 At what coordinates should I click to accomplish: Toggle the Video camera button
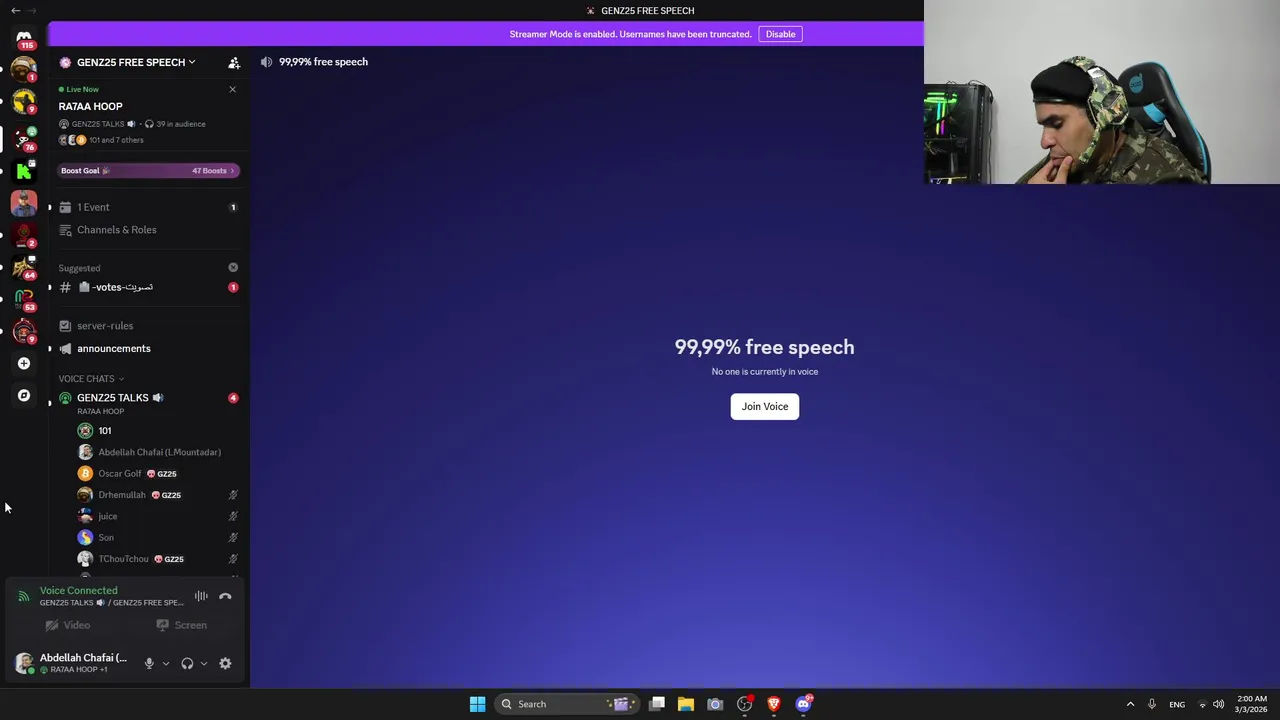click(x=68, y=625)
